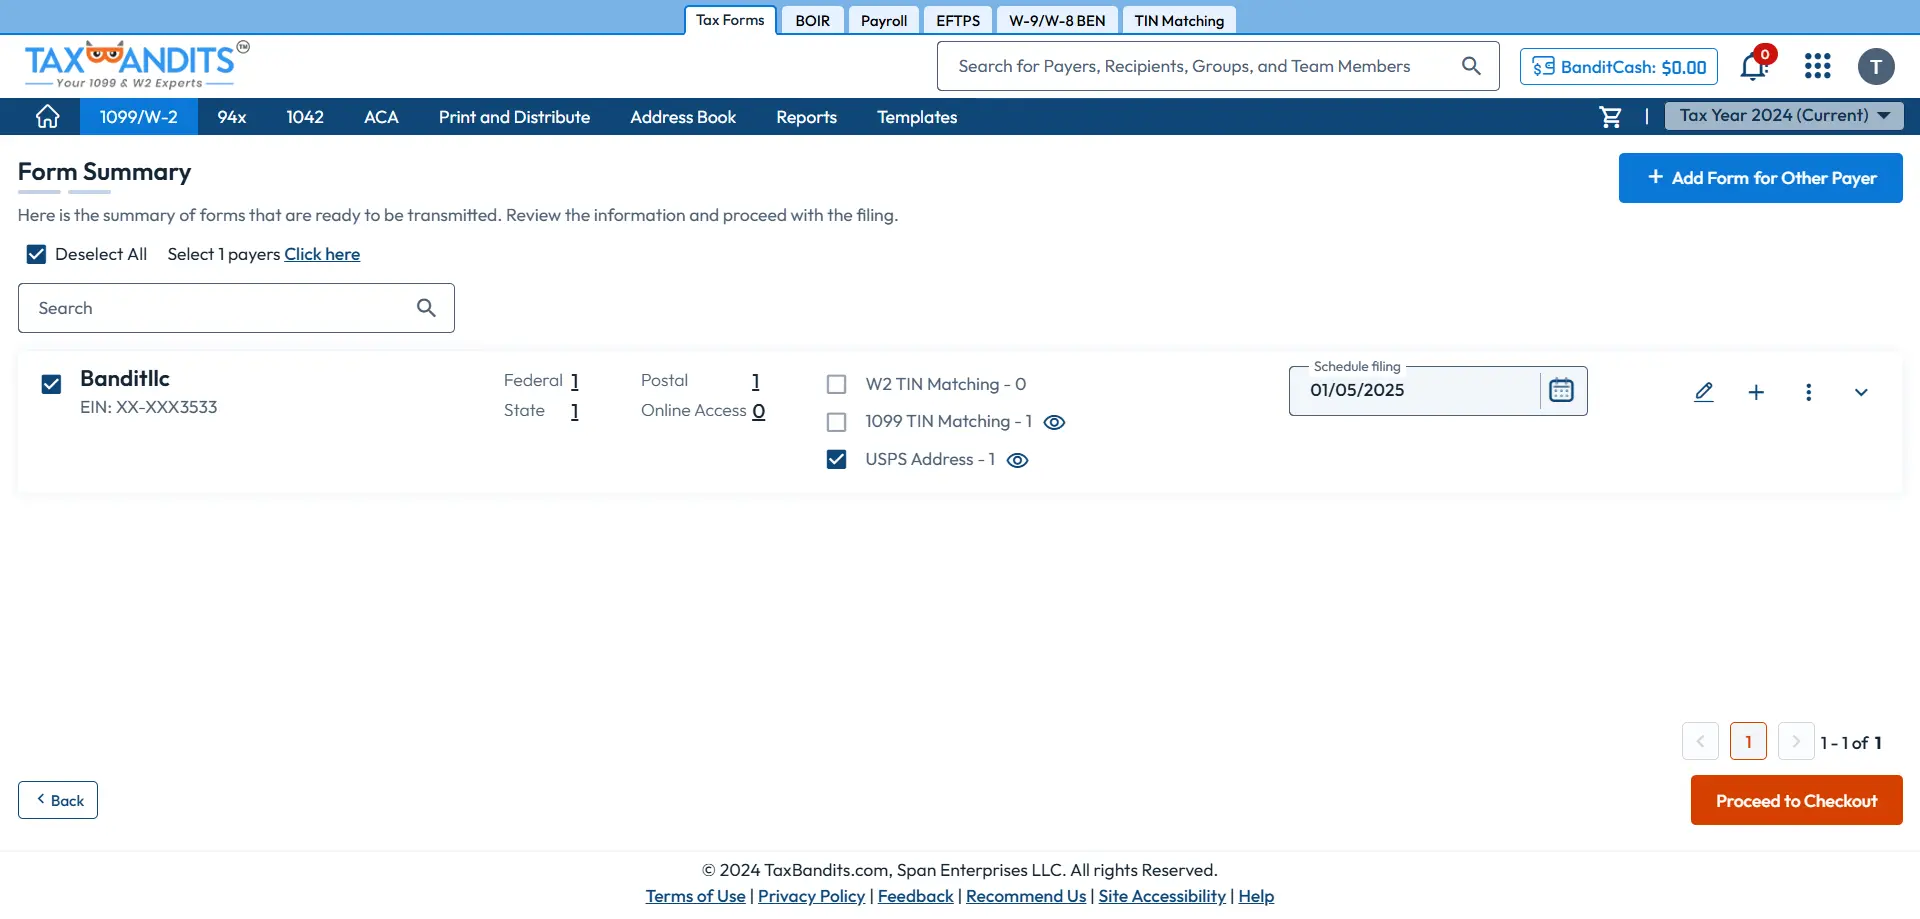
Task: Open the shopping cart
Action: 1610,117
